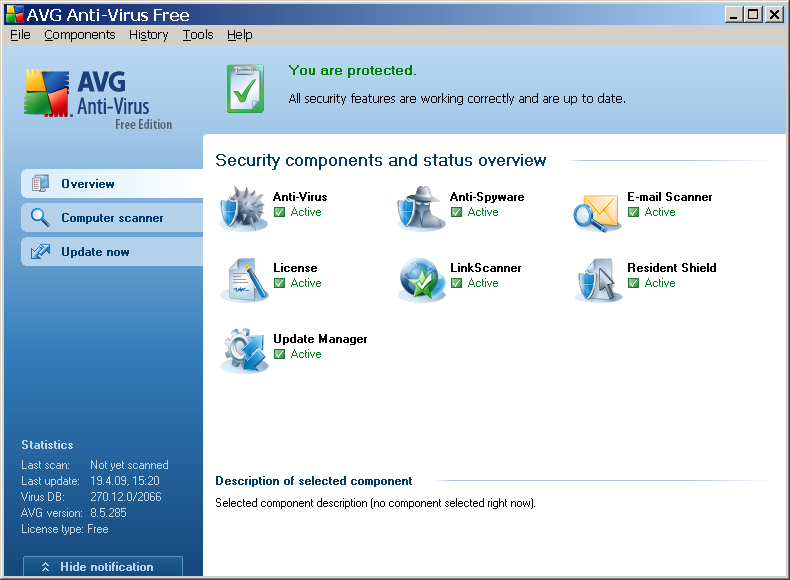
Task: Minimize the AVG Anti-Virus window
Action: click(734, 15)
